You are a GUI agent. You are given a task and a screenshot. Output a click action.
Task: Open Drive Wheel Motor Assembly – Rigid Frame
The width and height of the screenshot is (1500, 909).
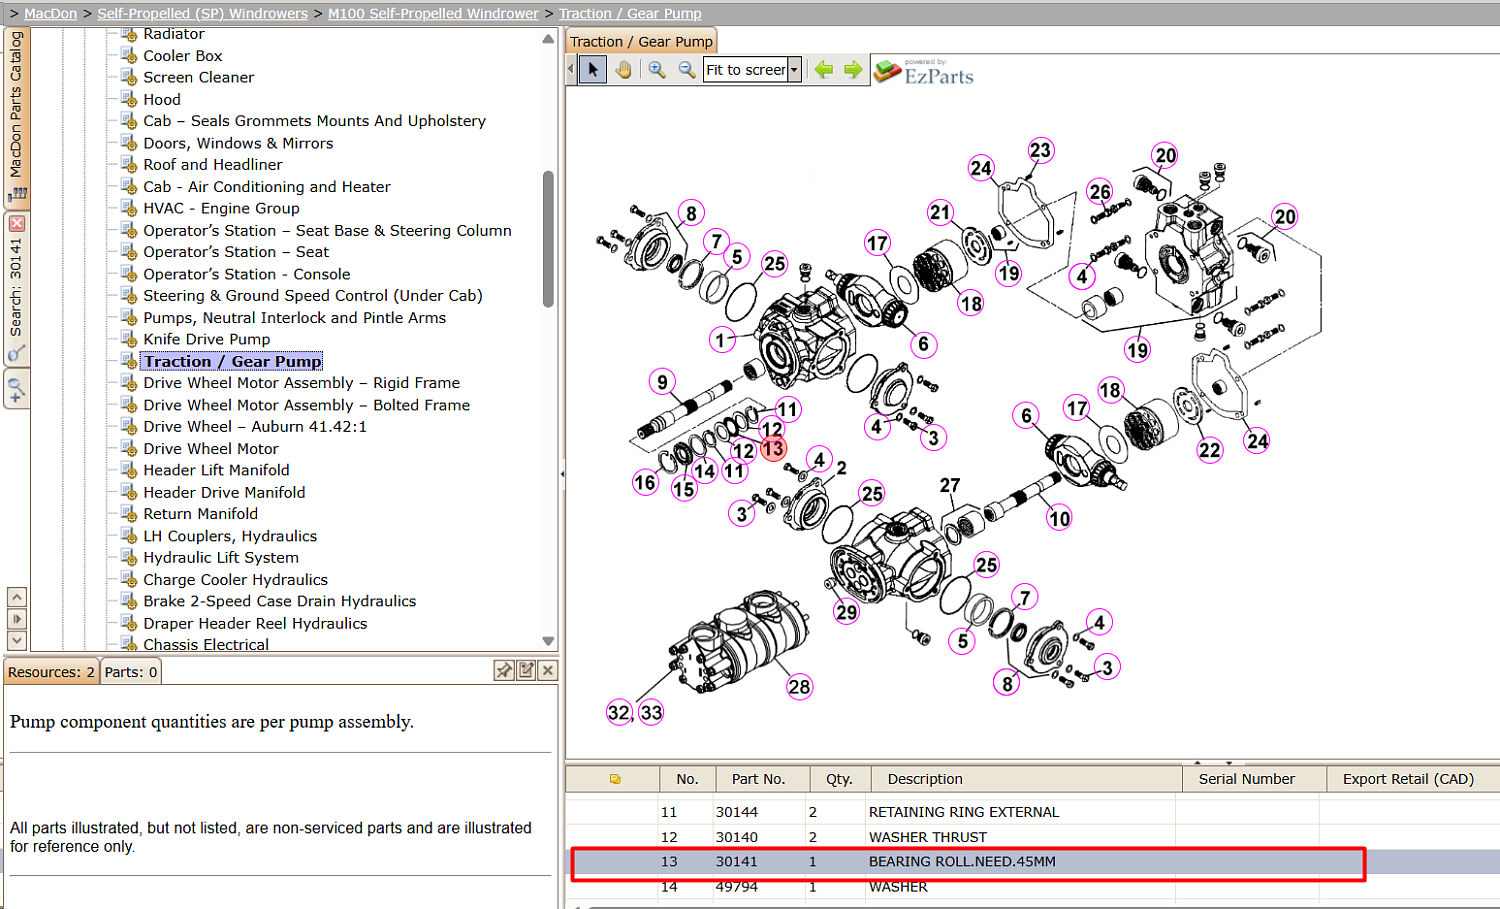click(x=302, y=383)
